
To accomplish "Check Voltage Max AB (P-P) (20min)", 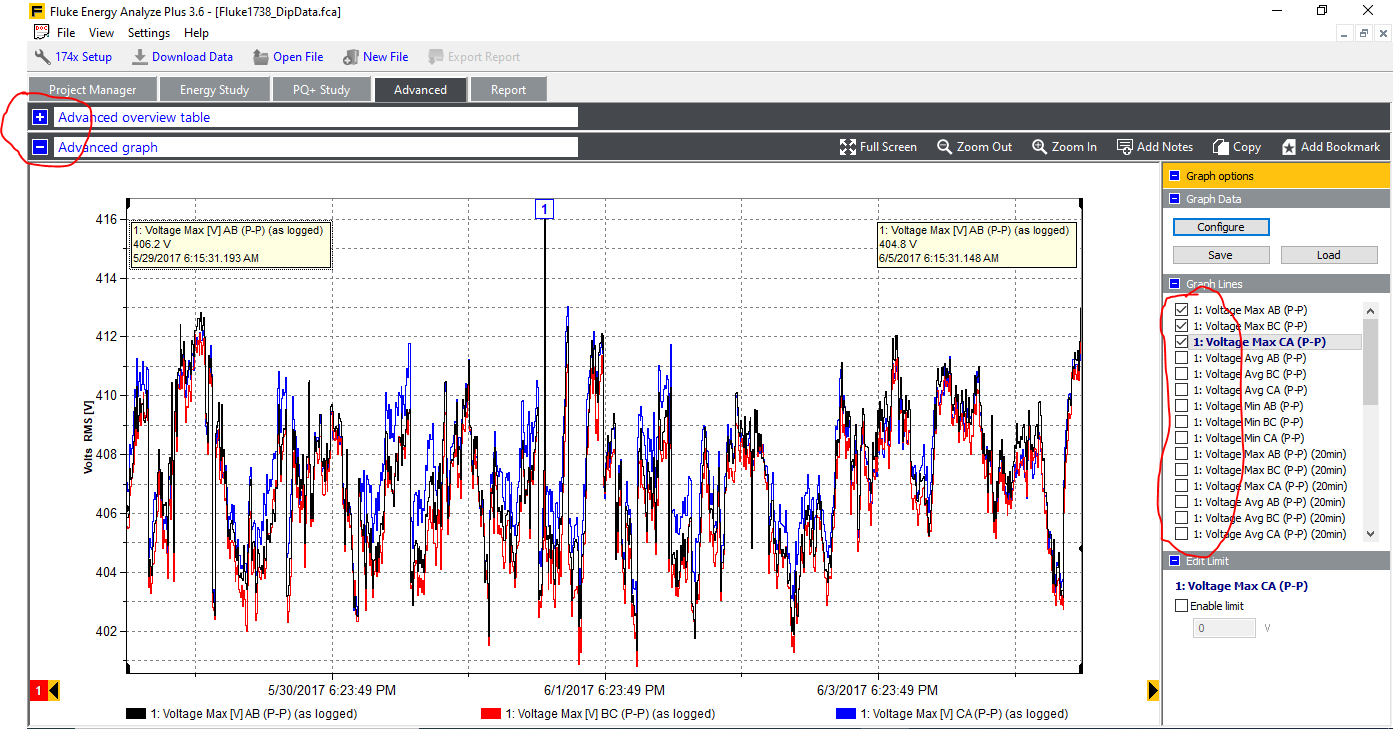I will point(1182,454).
